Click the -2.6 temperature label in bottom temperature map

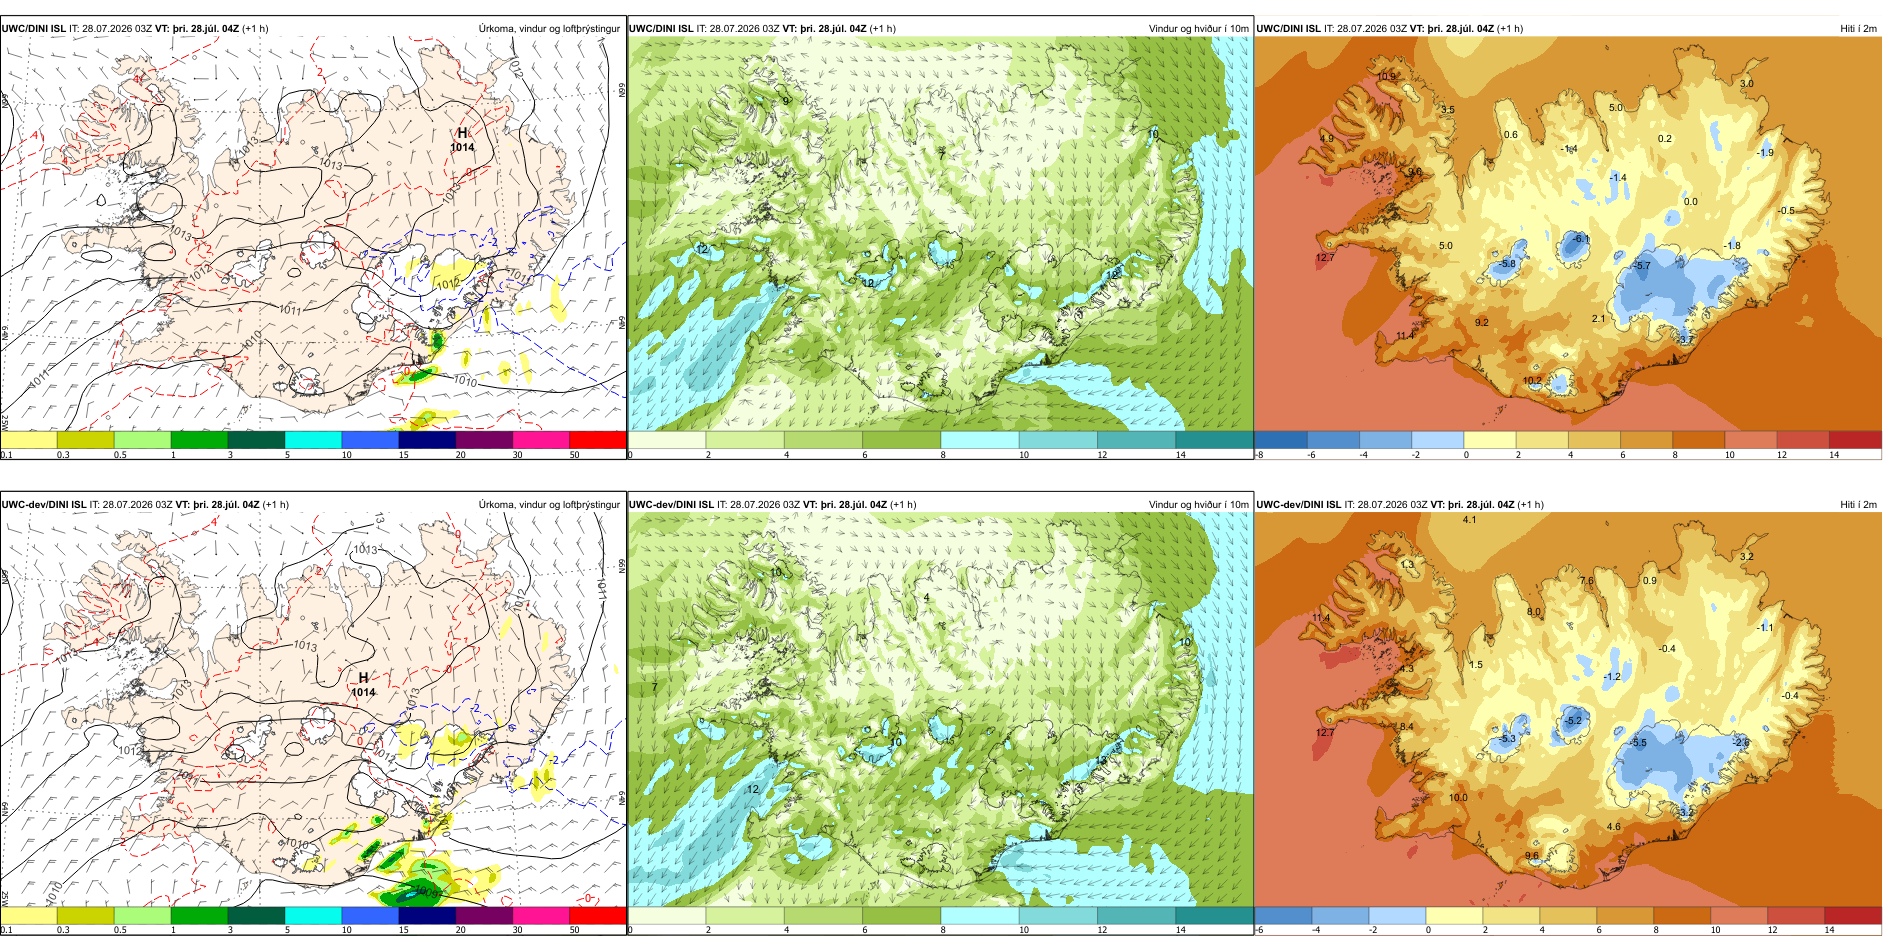point(1741,743)
